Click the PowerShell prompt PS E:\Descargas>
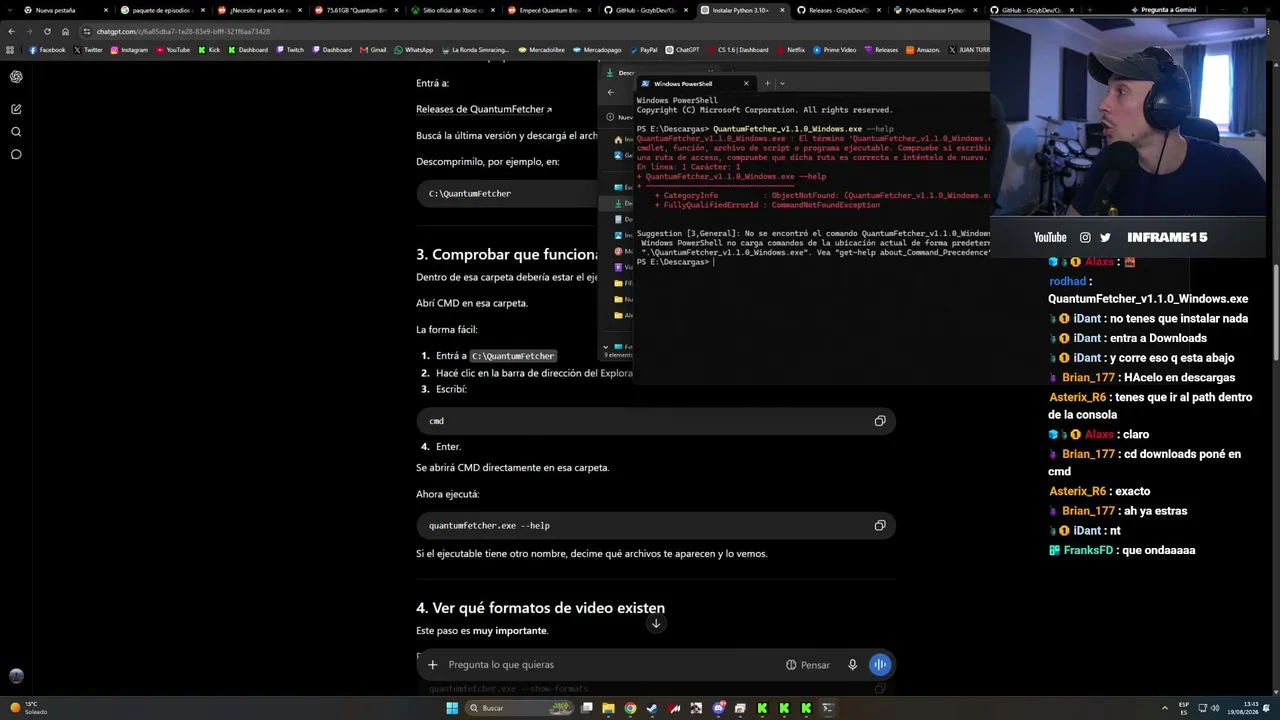This screenshot has height=720, width=1280. 672,262
